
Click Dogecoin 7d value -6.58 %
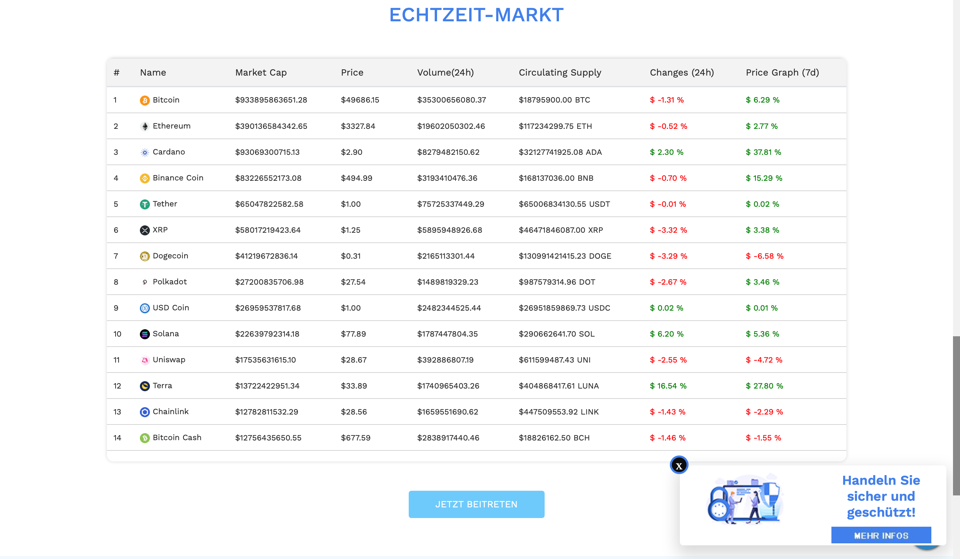point(765,256)
